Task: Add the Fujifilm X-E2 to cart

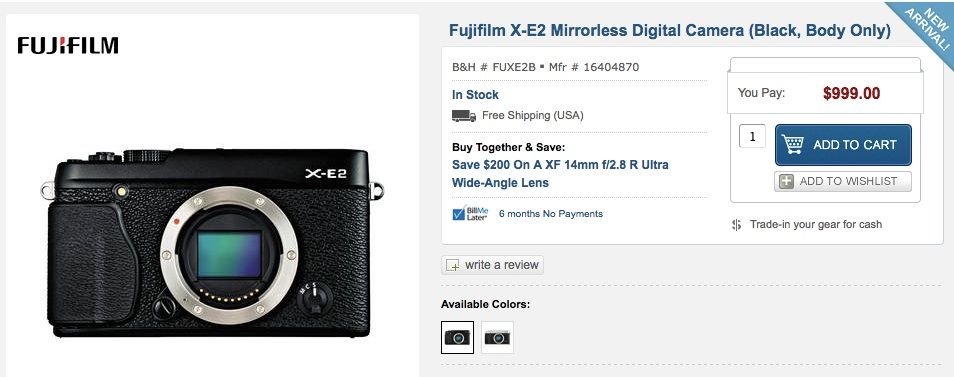Action: pyautogui.click(x=843, y=145)
